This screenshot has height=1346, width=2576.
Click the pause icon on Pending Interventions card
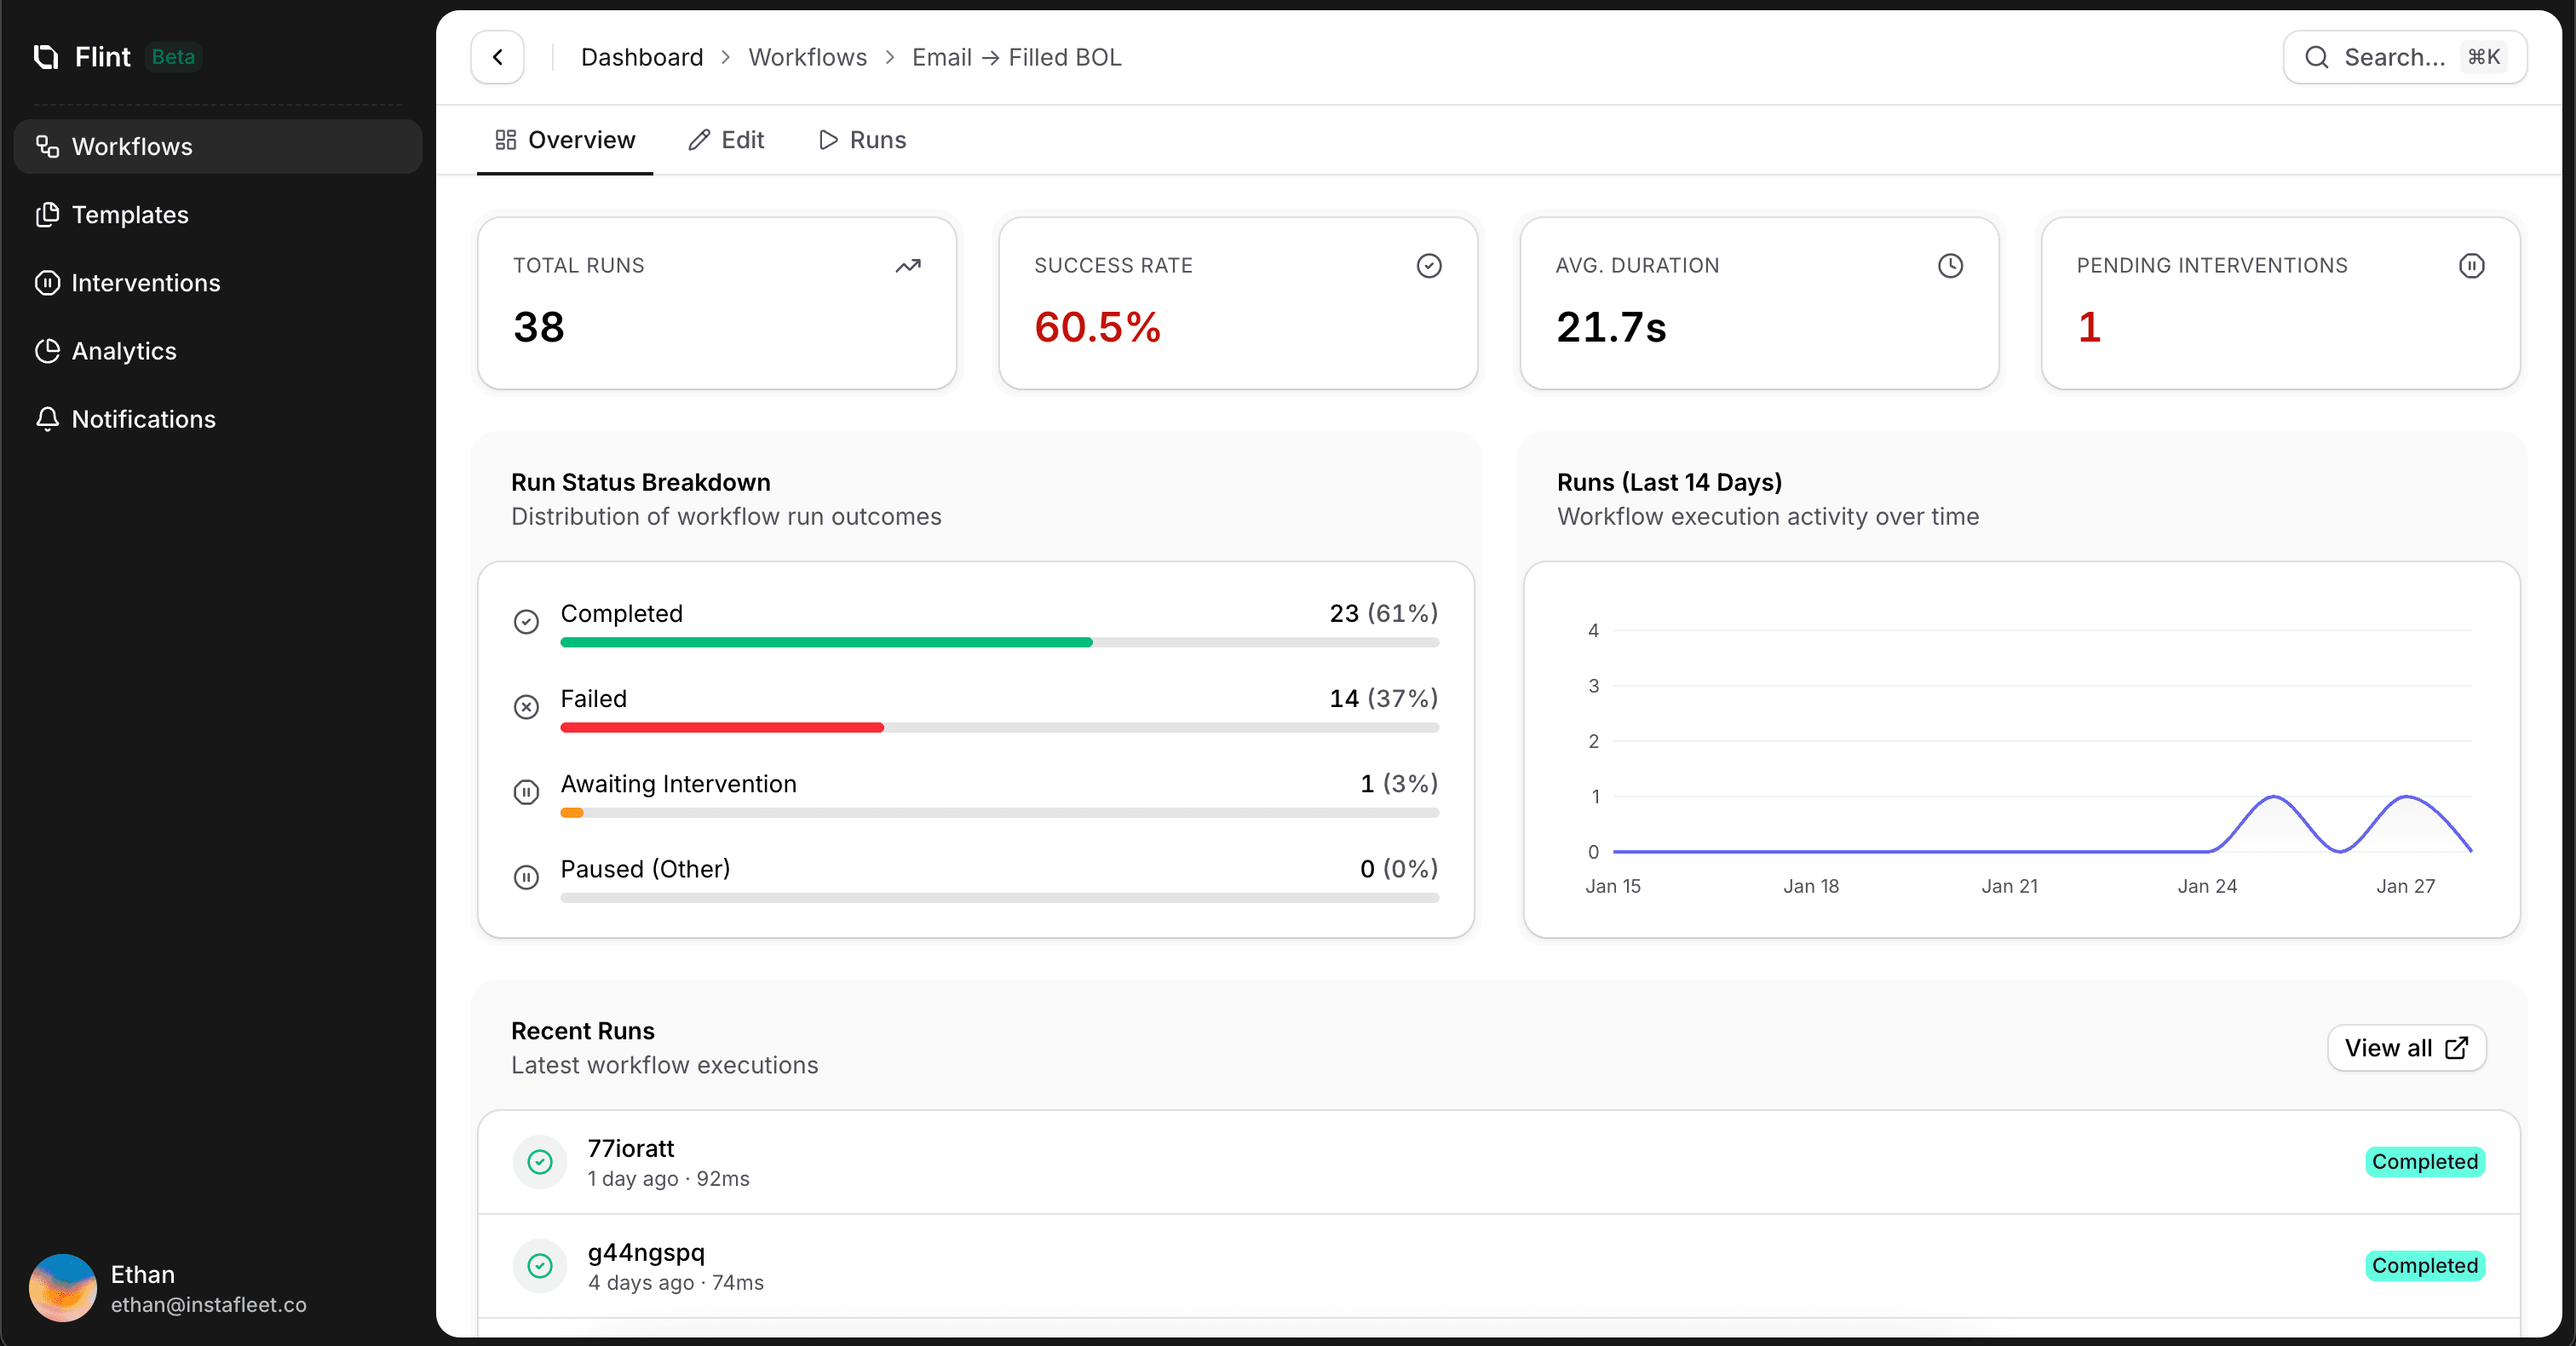pyautogui.click(x=2471, y=266)
